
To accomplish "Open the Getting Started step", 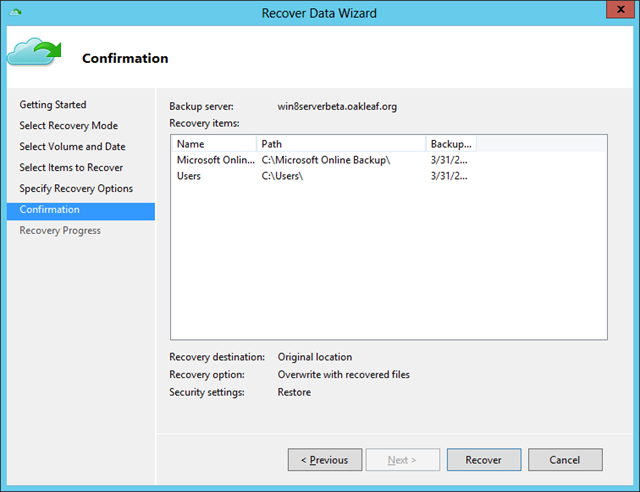I will click(x=53, y=105).
